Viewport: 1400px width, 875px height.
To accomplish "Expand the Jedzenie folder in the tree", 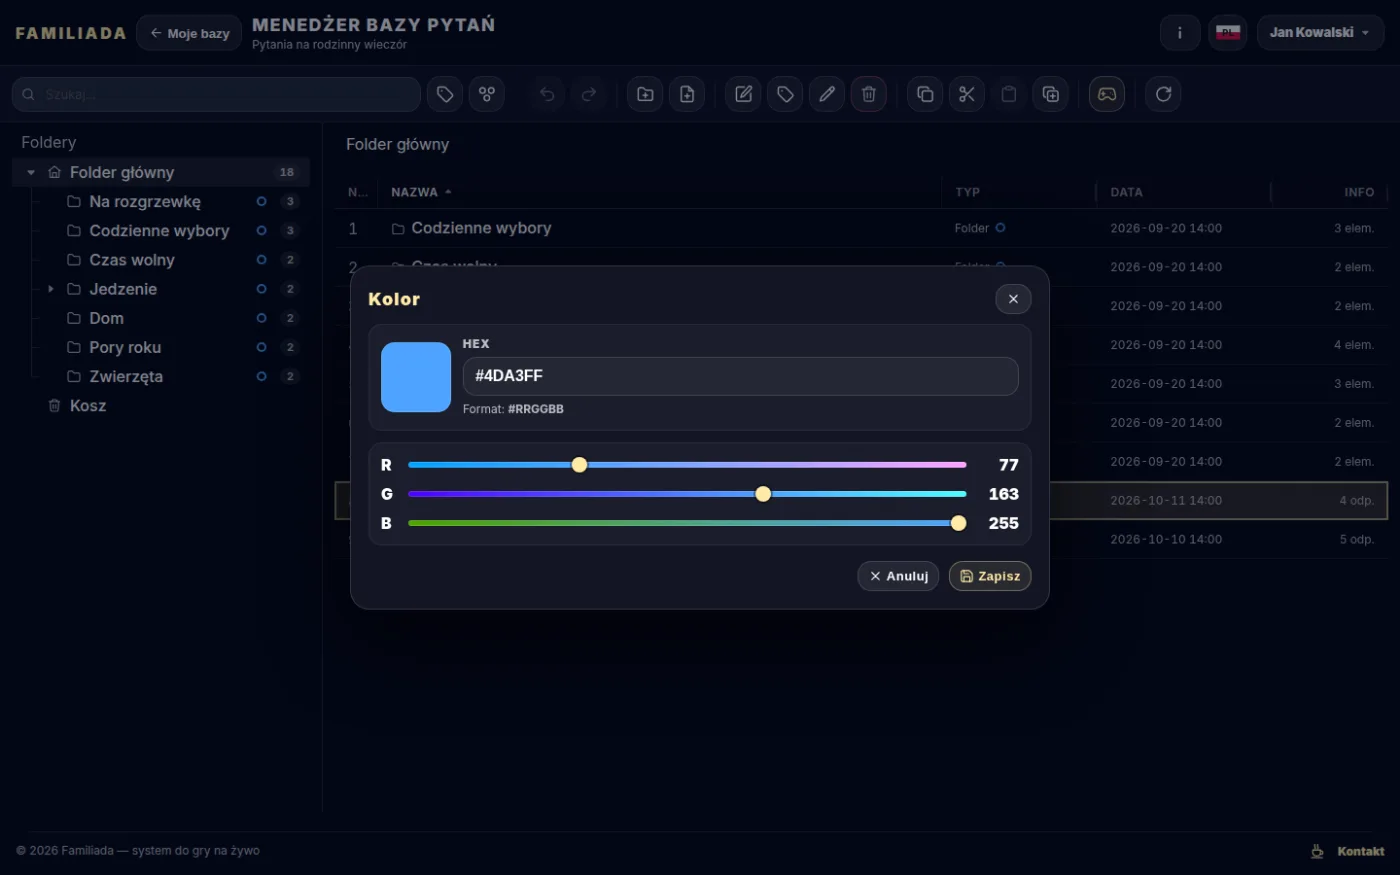I will [51, 289].
